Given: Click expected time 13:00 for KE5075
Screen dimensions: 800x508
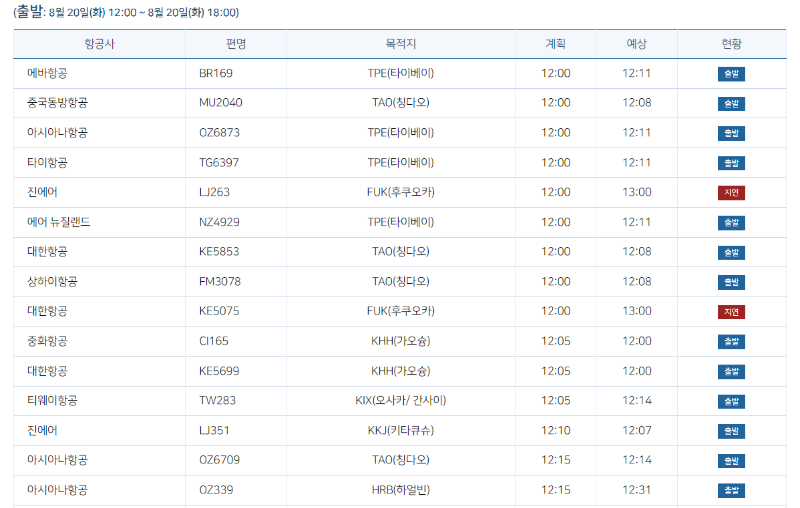Looking at the screenshot, I should [637, 311].
